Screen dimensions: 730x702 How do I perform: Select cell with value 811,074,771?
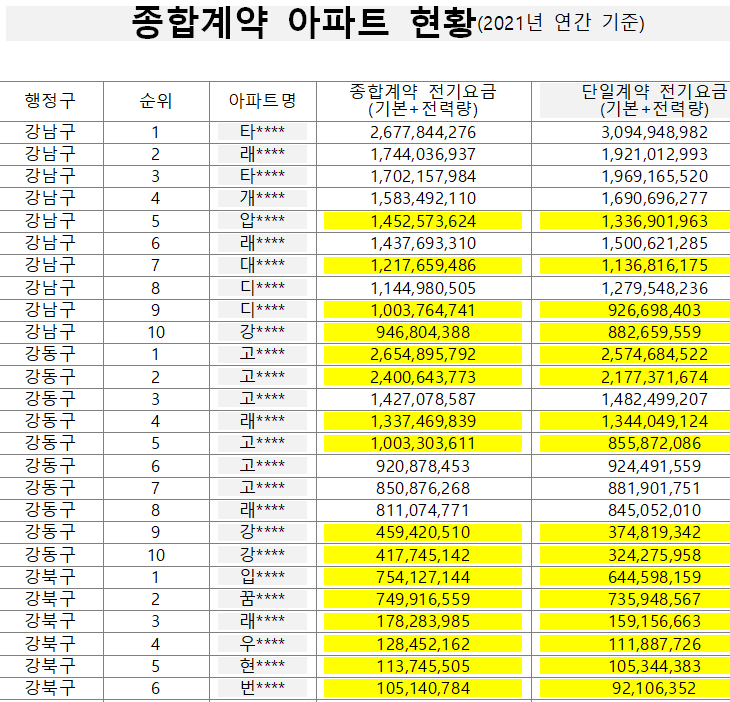pyautogui.click(x=423, y=510)
